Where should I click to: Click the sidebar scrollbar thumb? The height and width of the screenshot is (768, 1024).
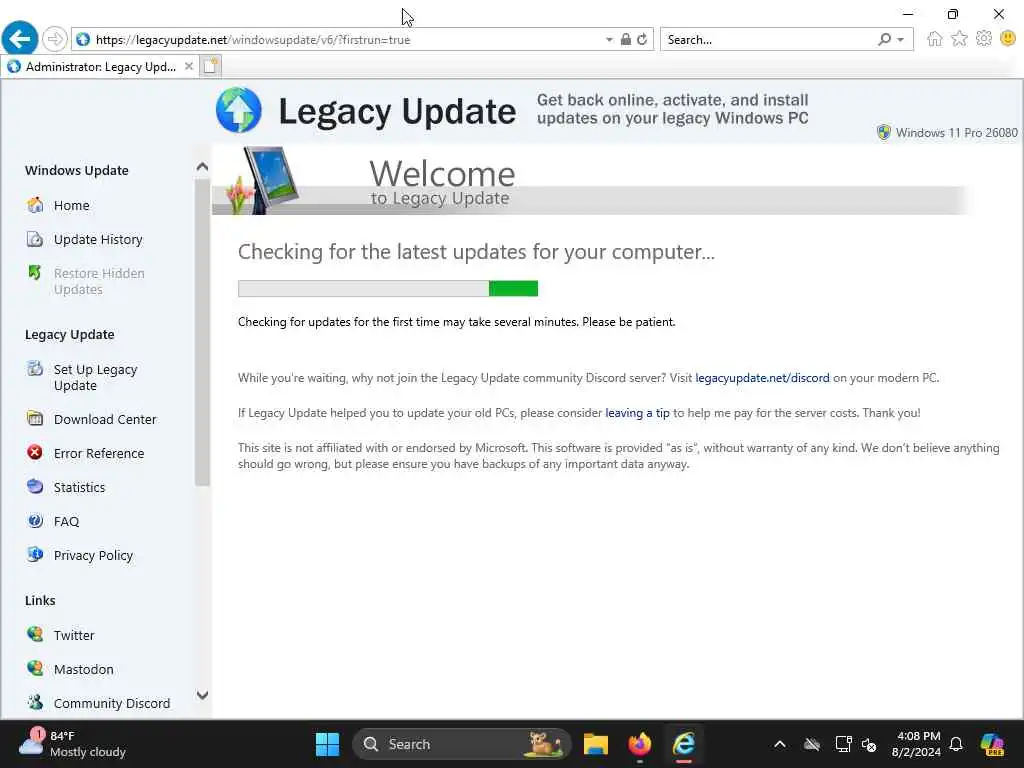[x=202, y=332]
